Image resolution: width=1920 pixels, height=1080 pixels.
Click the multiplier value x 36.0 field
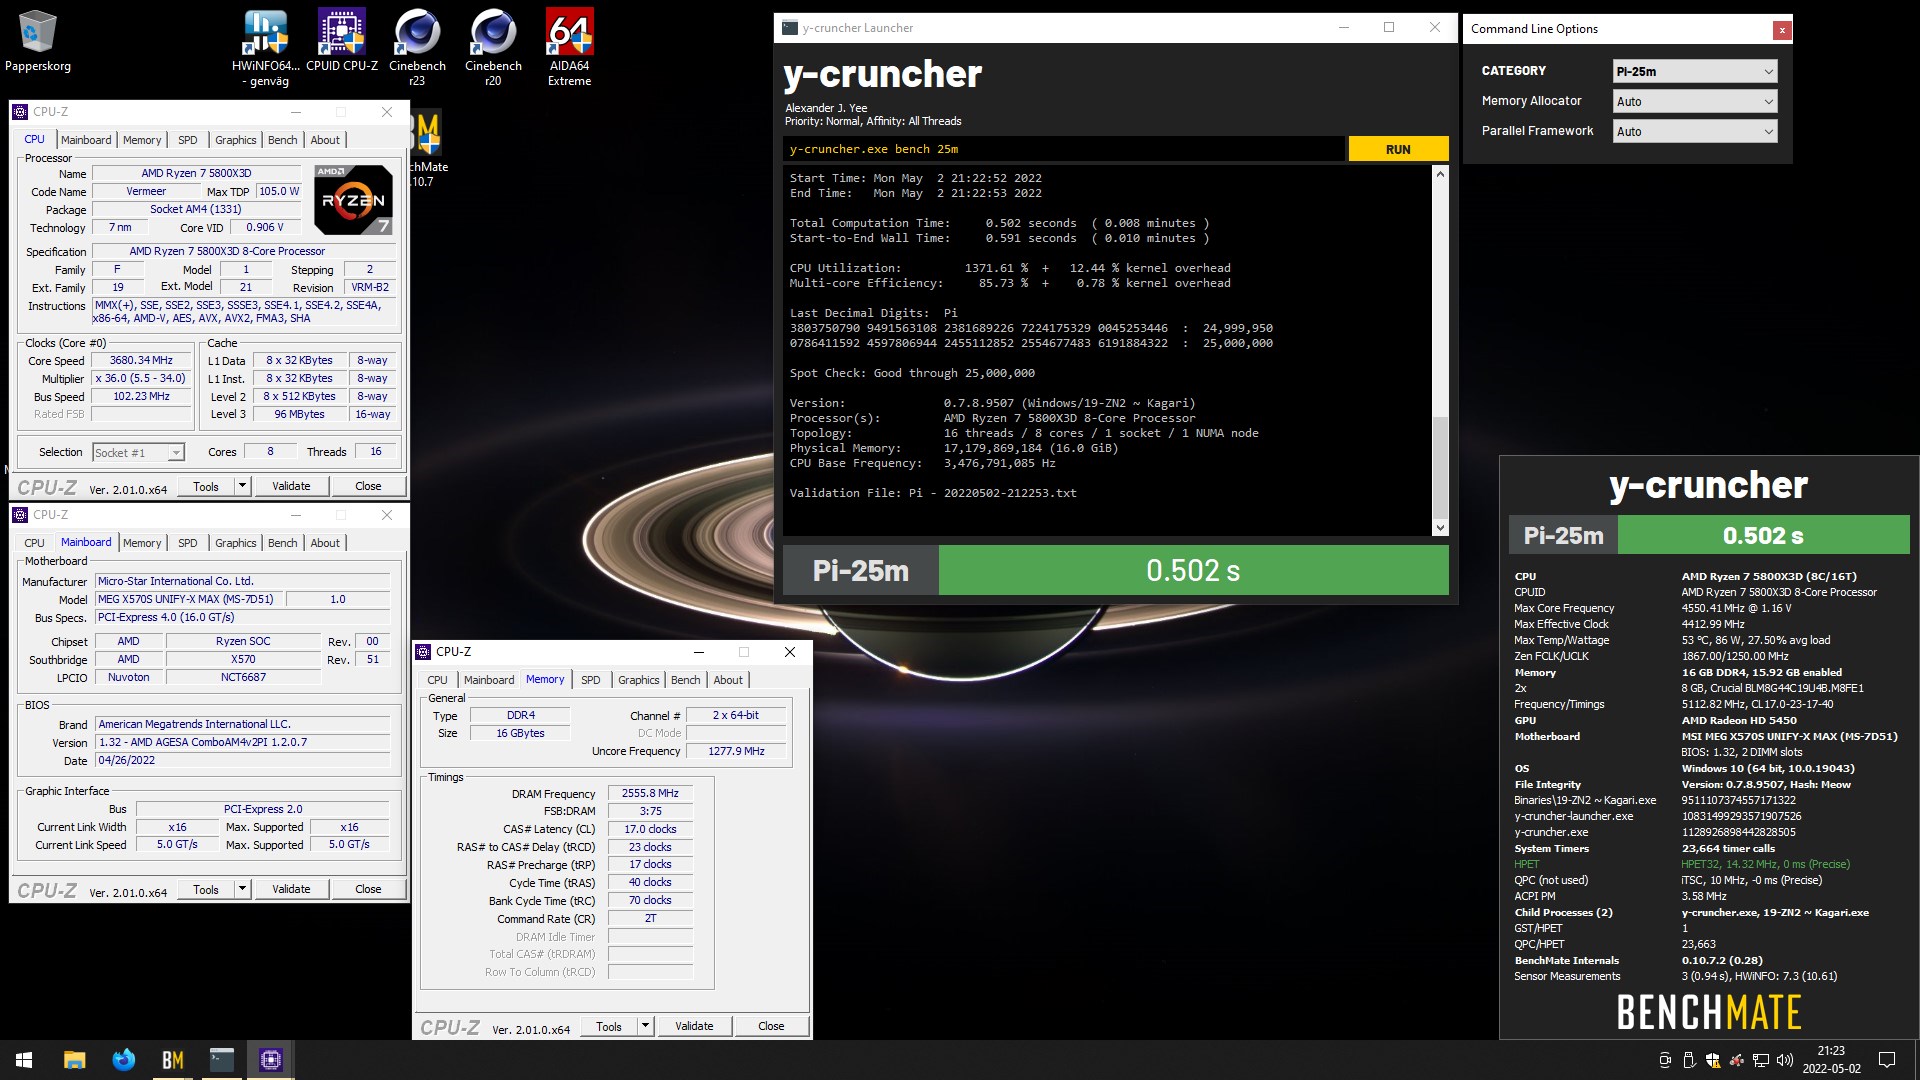[x=140, y=378]
